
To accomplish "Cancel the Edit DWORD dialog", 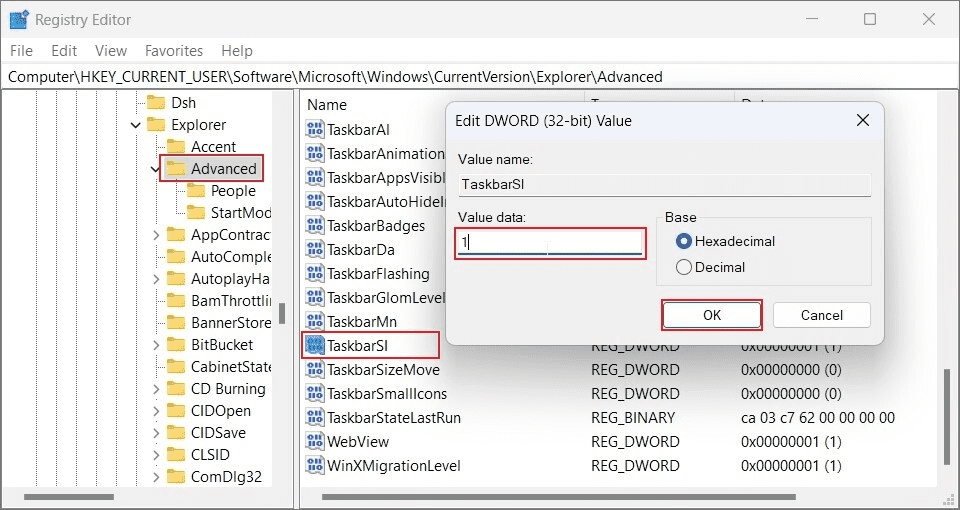I will click(x=822, y=315).
